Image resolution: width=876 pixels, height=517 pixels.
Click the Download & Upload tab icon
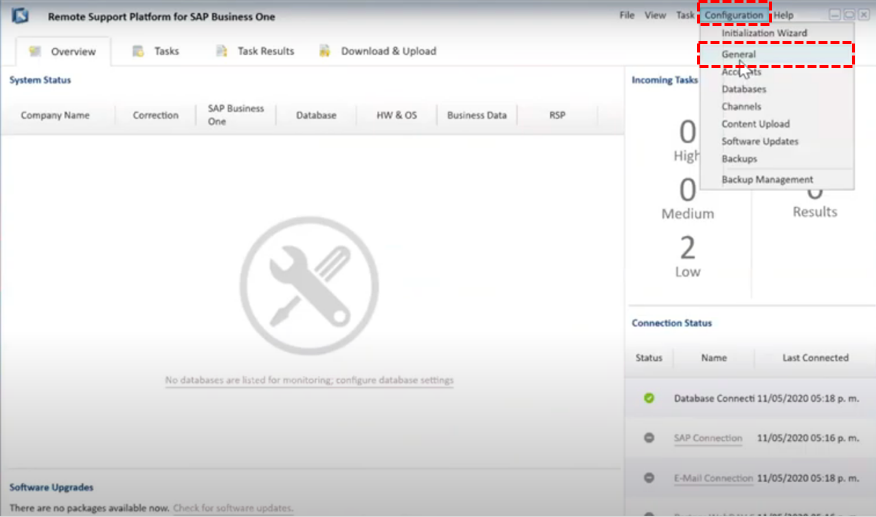click(325, 51)
